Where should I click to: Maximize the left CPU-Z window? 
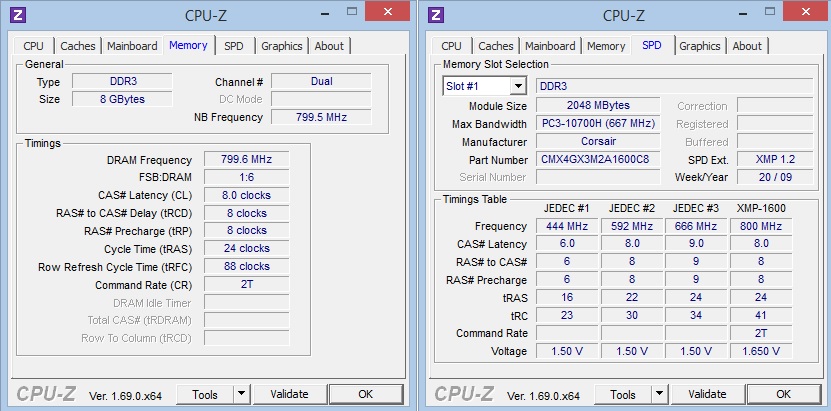coord(352,11)
